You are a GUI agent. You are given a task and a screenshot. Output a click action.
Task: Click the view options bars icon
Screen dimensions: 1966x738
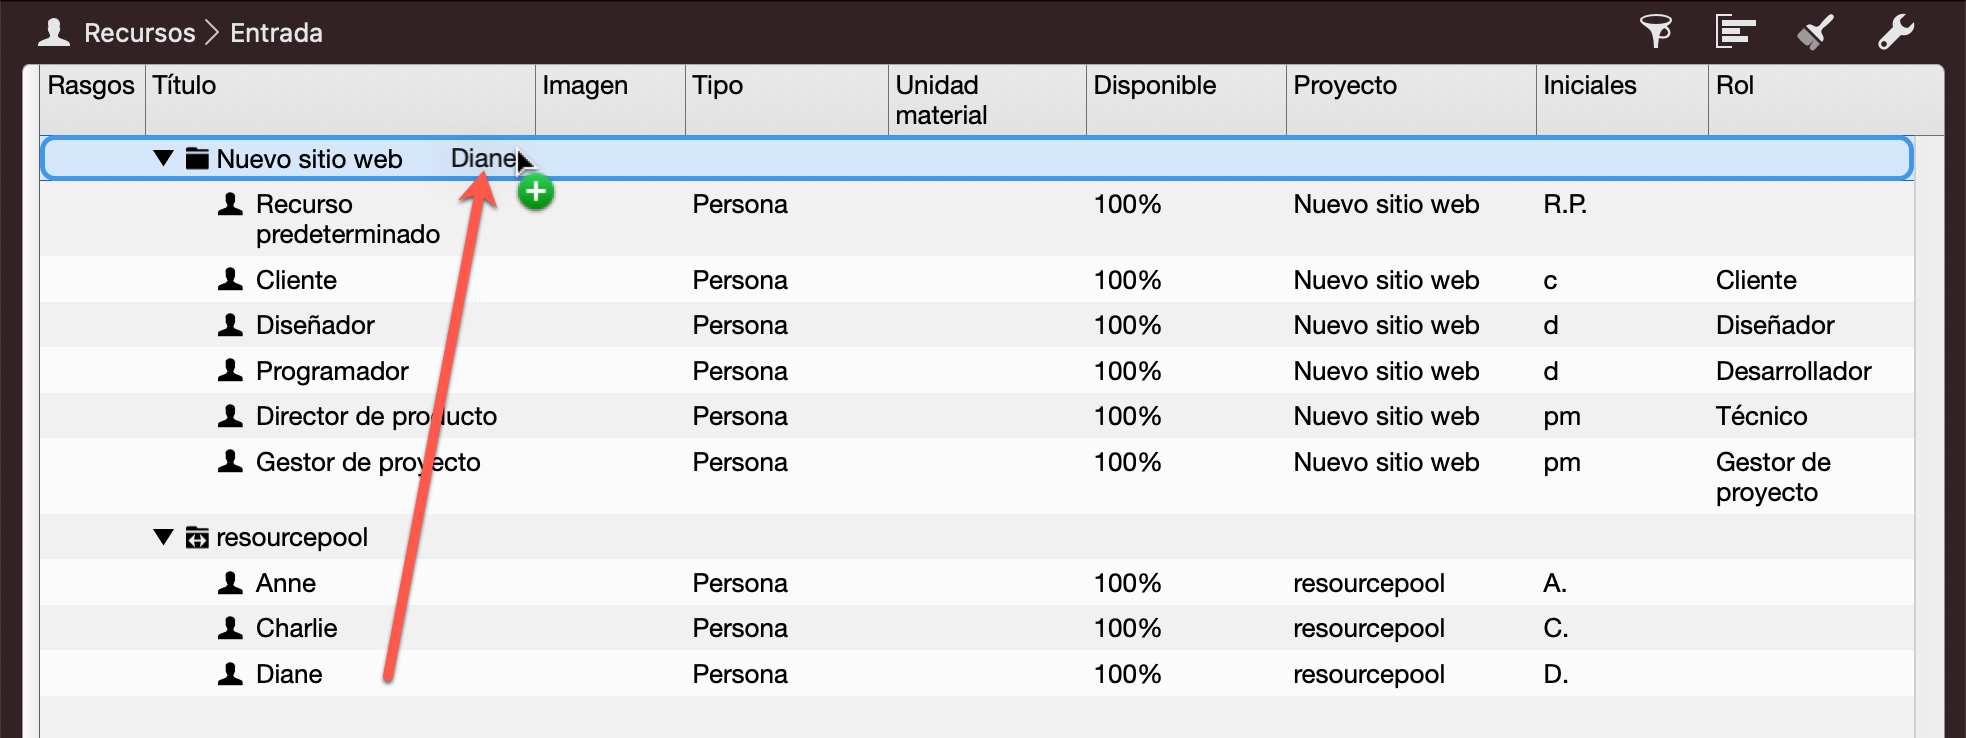tap(1735, 31)
